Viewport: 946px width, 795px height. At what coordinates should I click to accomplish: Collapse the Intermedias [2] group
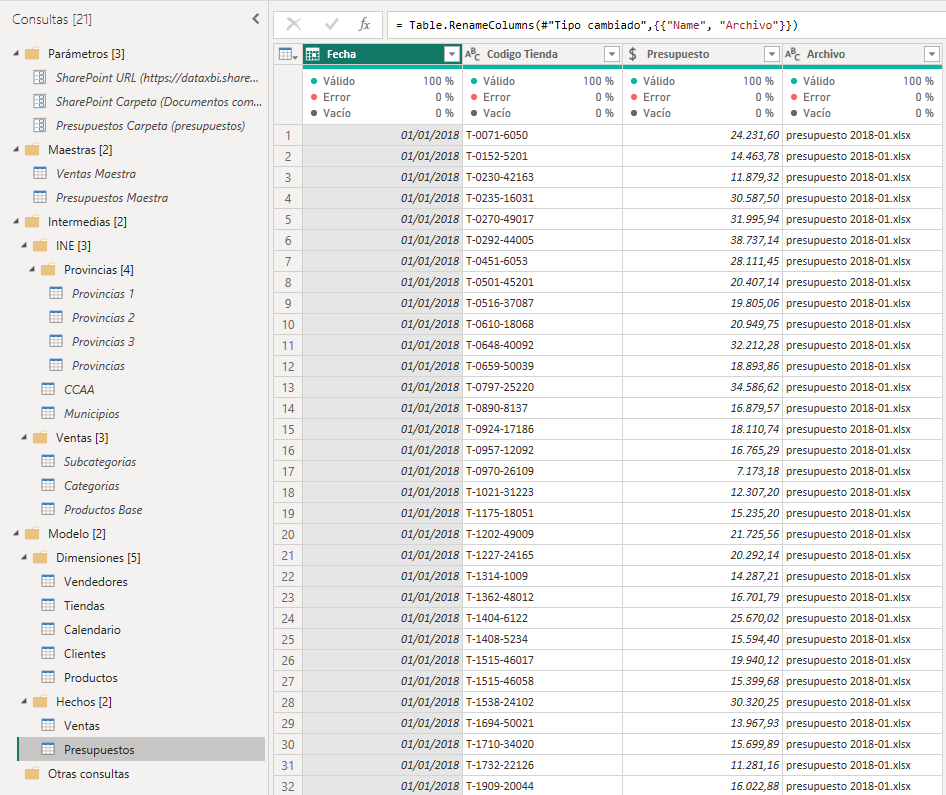pyautogui.click(x=16, y=221)
